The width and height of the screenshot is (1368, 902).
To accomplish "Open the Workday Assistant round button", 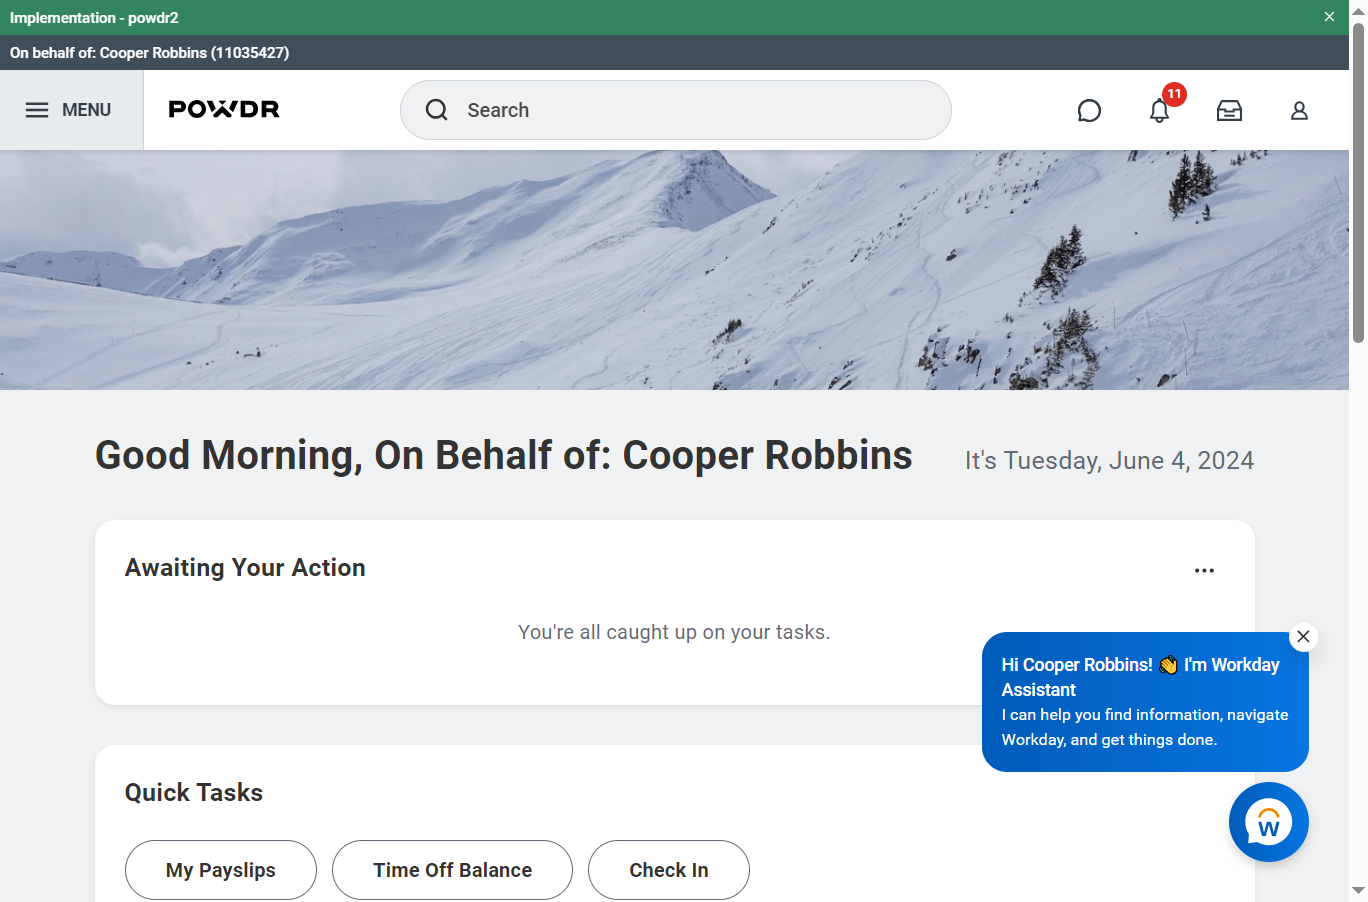I will [x=1269, y=822].
